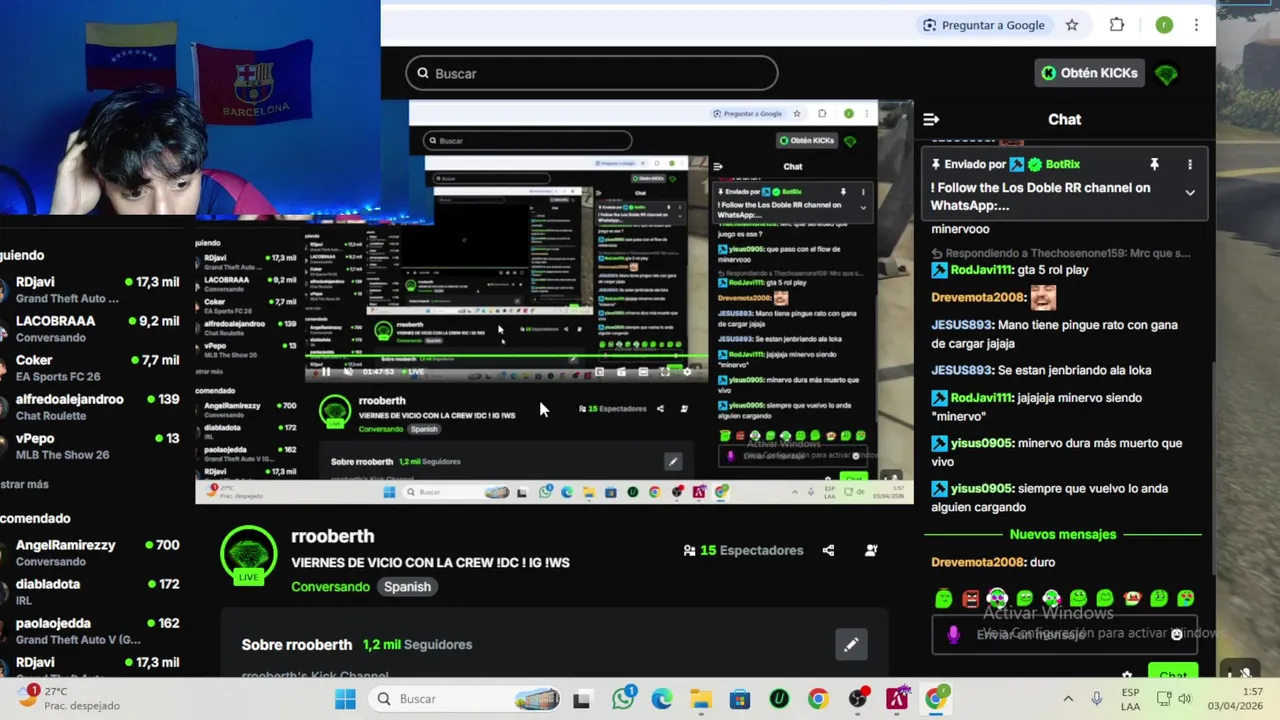This screenshot has width=1280, height=720.
Task: Open the Chrome extensions puzzle icon
Action: 1117,25
